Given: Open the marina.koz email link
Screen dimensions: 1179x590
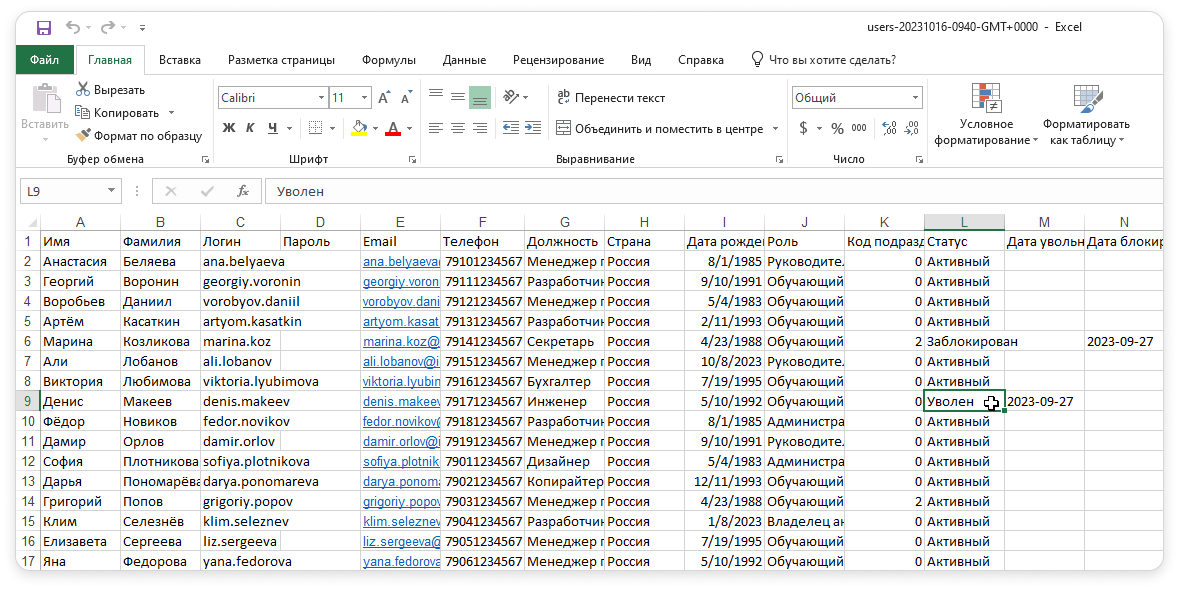Looking at the screenshot, I should 402,341.
